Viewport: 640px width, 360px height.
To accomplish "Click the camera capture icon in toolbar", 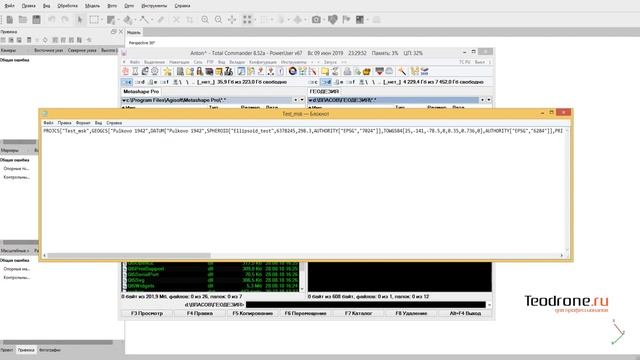I will click(316, 20).
